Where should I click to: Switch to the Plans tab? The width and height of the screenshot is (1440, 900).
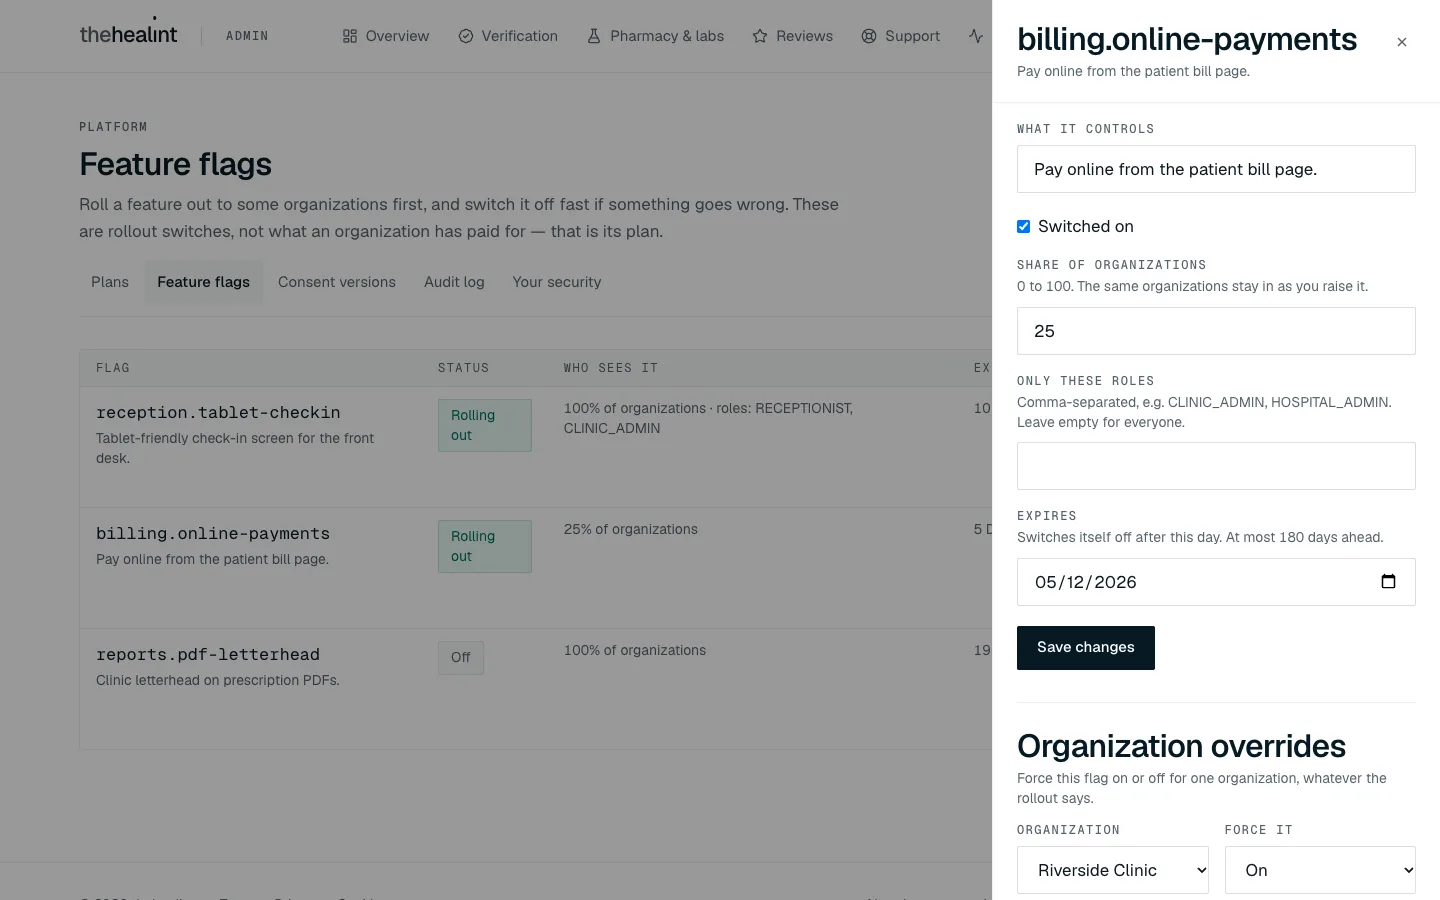[x=110, y=282]
